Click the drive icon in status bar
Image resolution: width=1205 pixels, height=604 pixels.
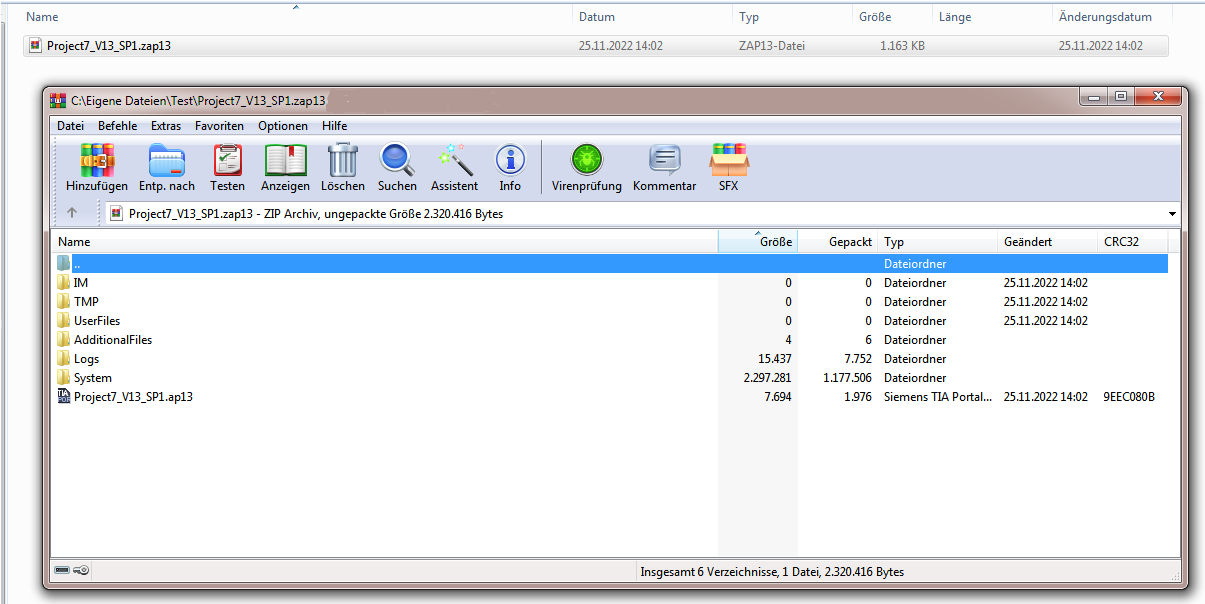pyautogui.click(x=62, y=571)
